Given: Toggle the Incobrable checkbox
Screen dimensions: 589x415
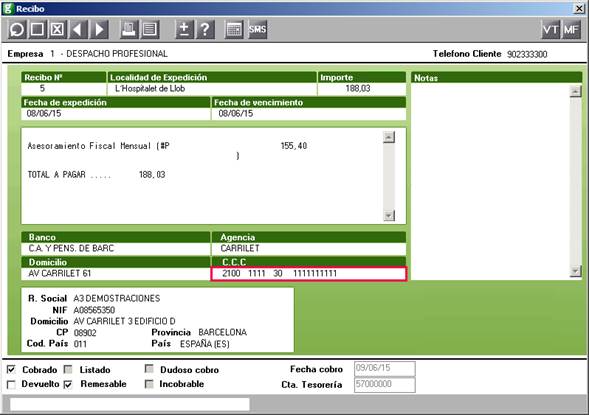Looking at the screenshot, I should click(149, 384).
